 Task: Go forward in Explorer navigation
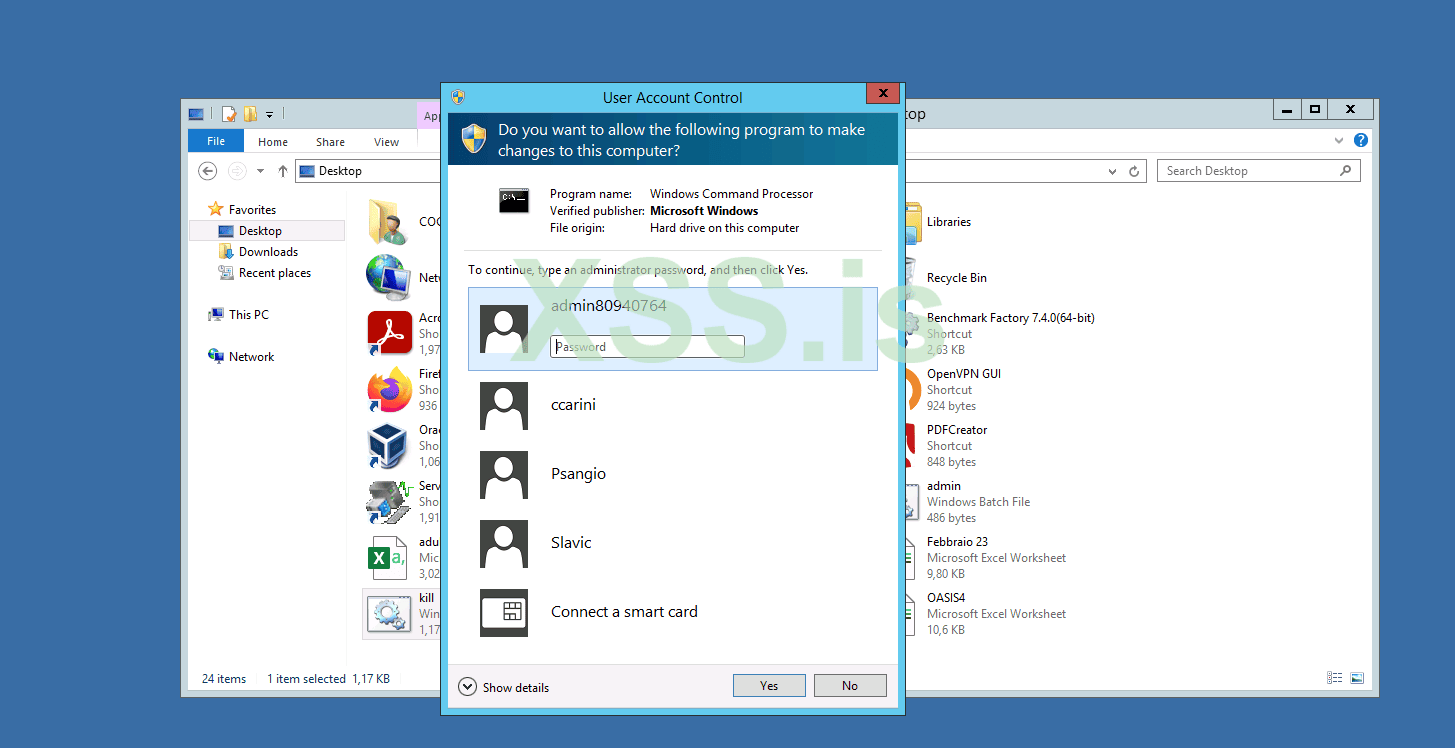click(237, 171)
